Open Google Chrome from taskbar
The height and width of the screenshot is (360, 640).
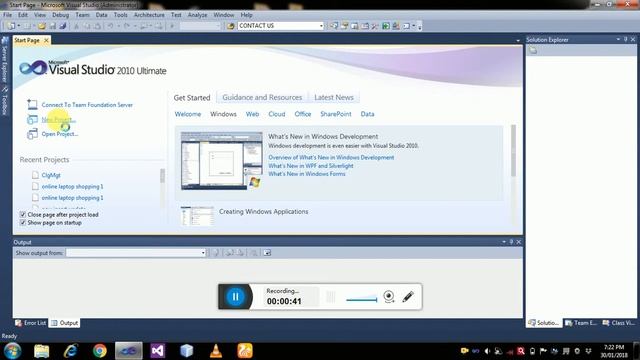99,351
